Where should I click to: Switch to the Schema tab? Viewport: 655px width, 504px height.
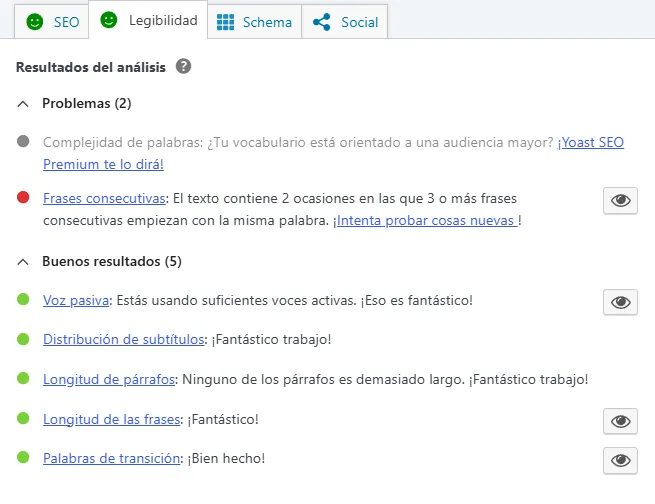coord(254,22)
